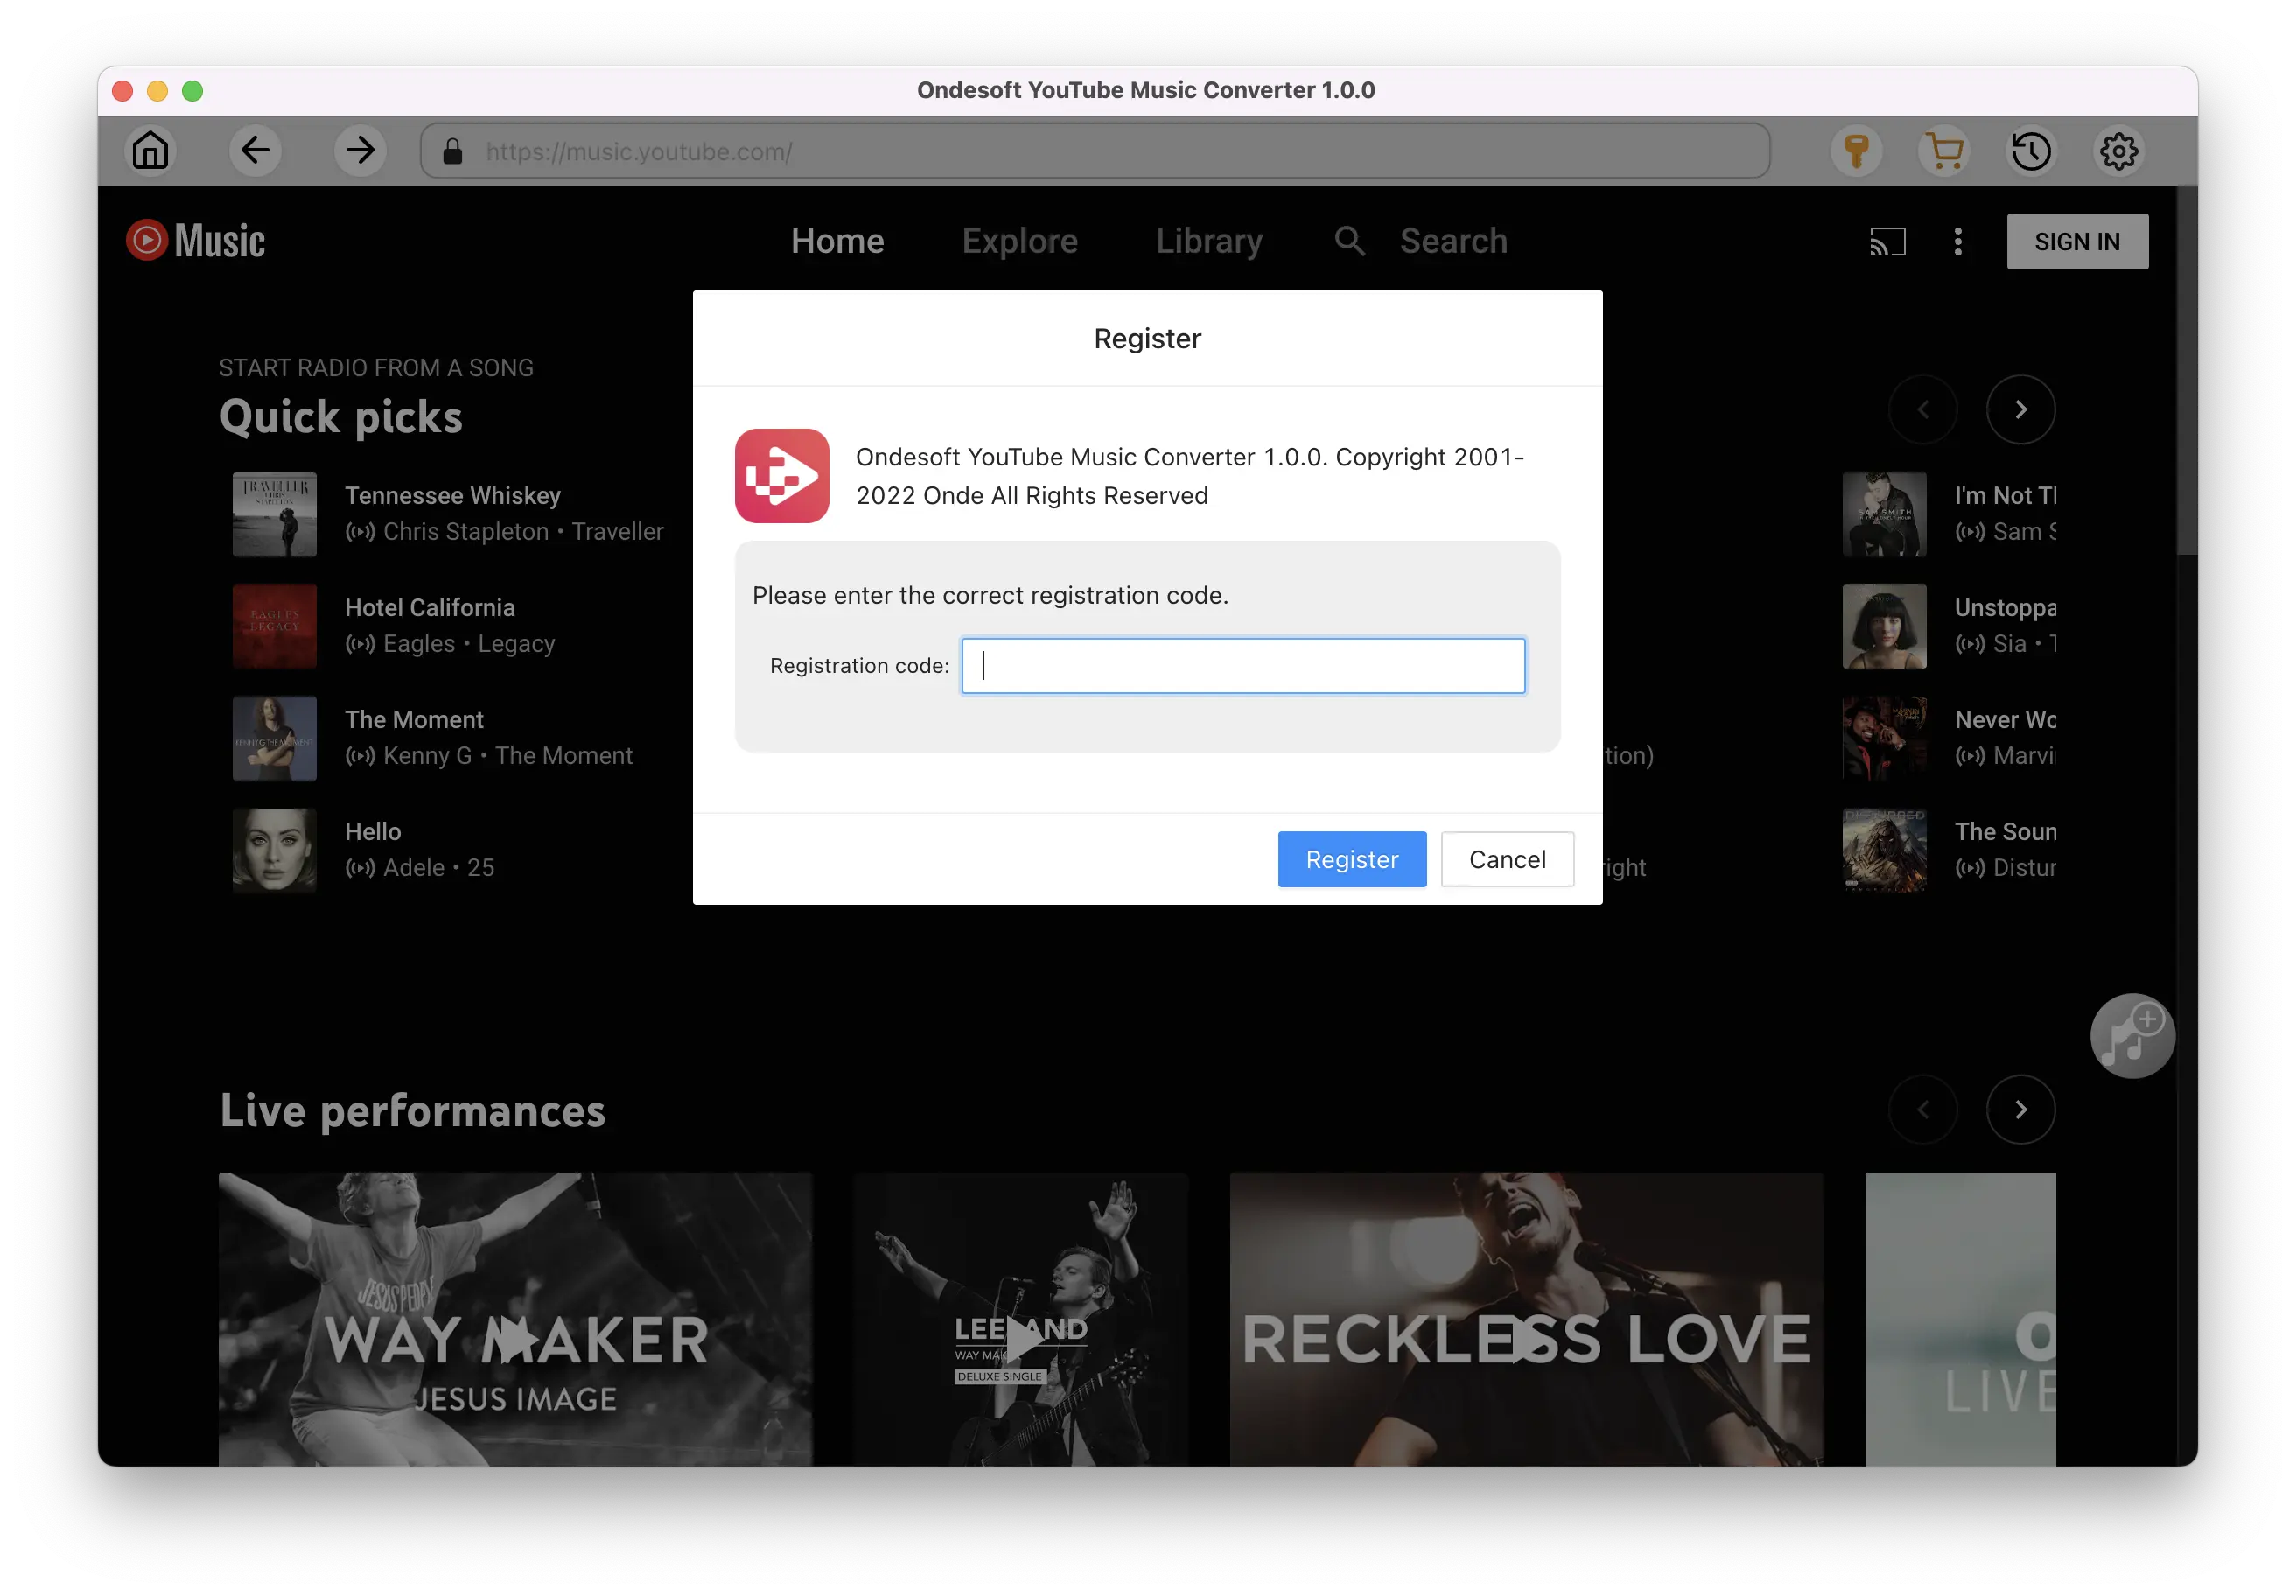The image size is (2296, 1596).
Task: Click the left chevron under Live performances
Action: 1923,1109
